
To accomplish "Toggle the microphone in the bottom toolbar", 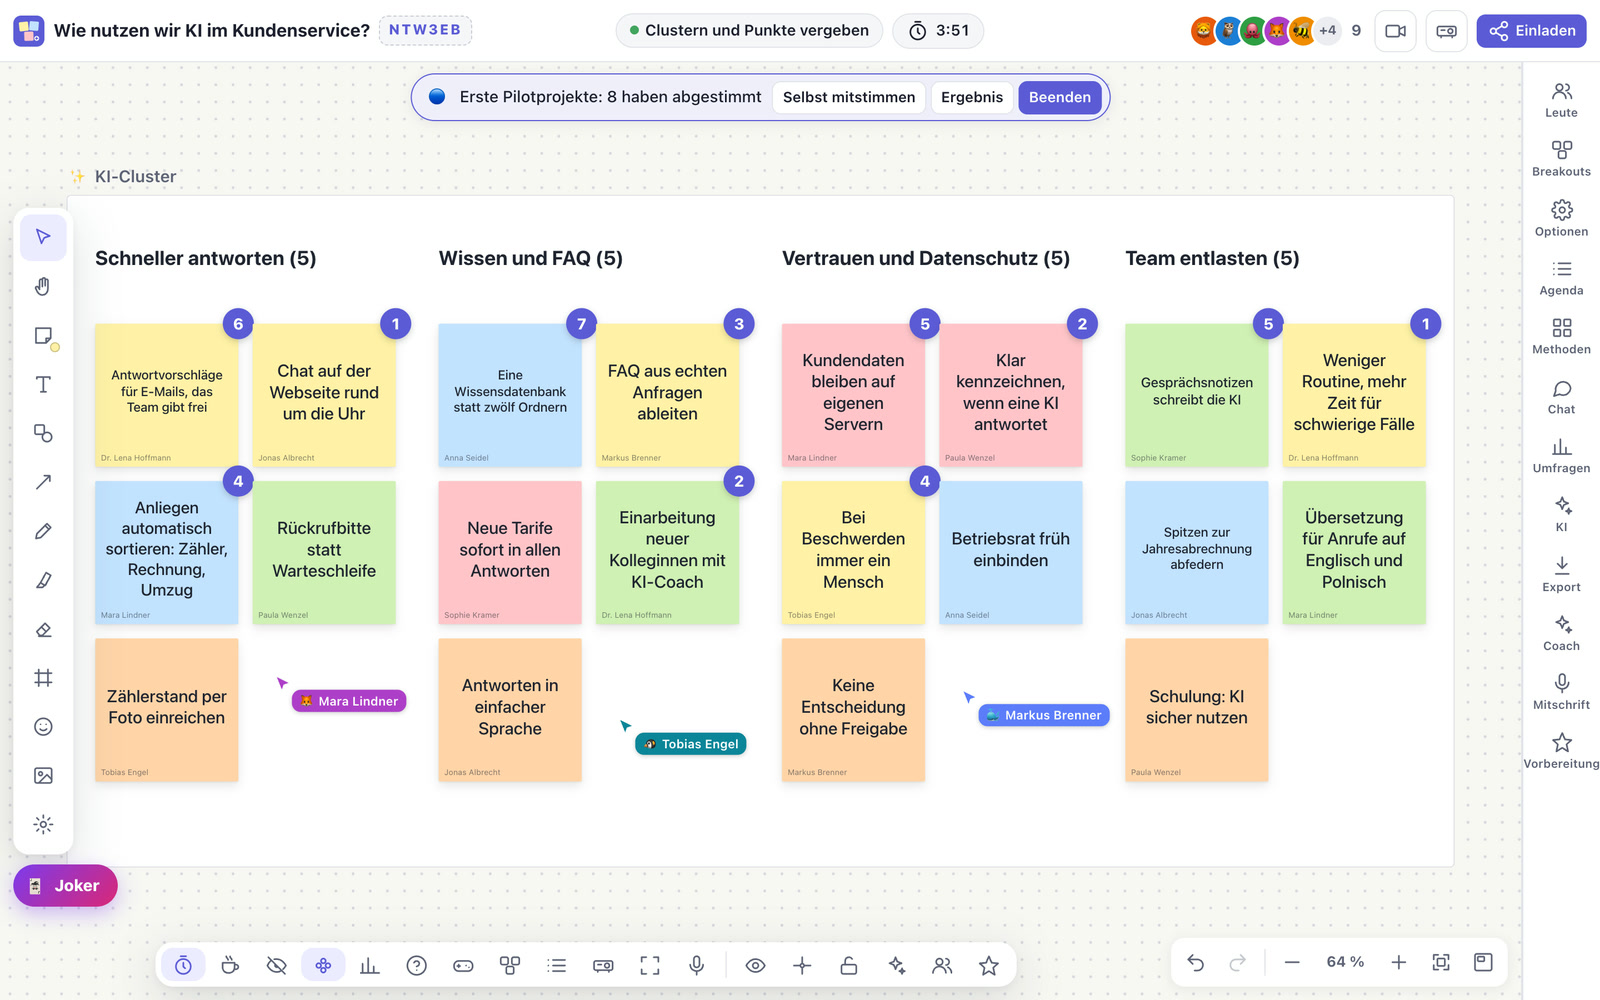I will (x=697, y=965).
